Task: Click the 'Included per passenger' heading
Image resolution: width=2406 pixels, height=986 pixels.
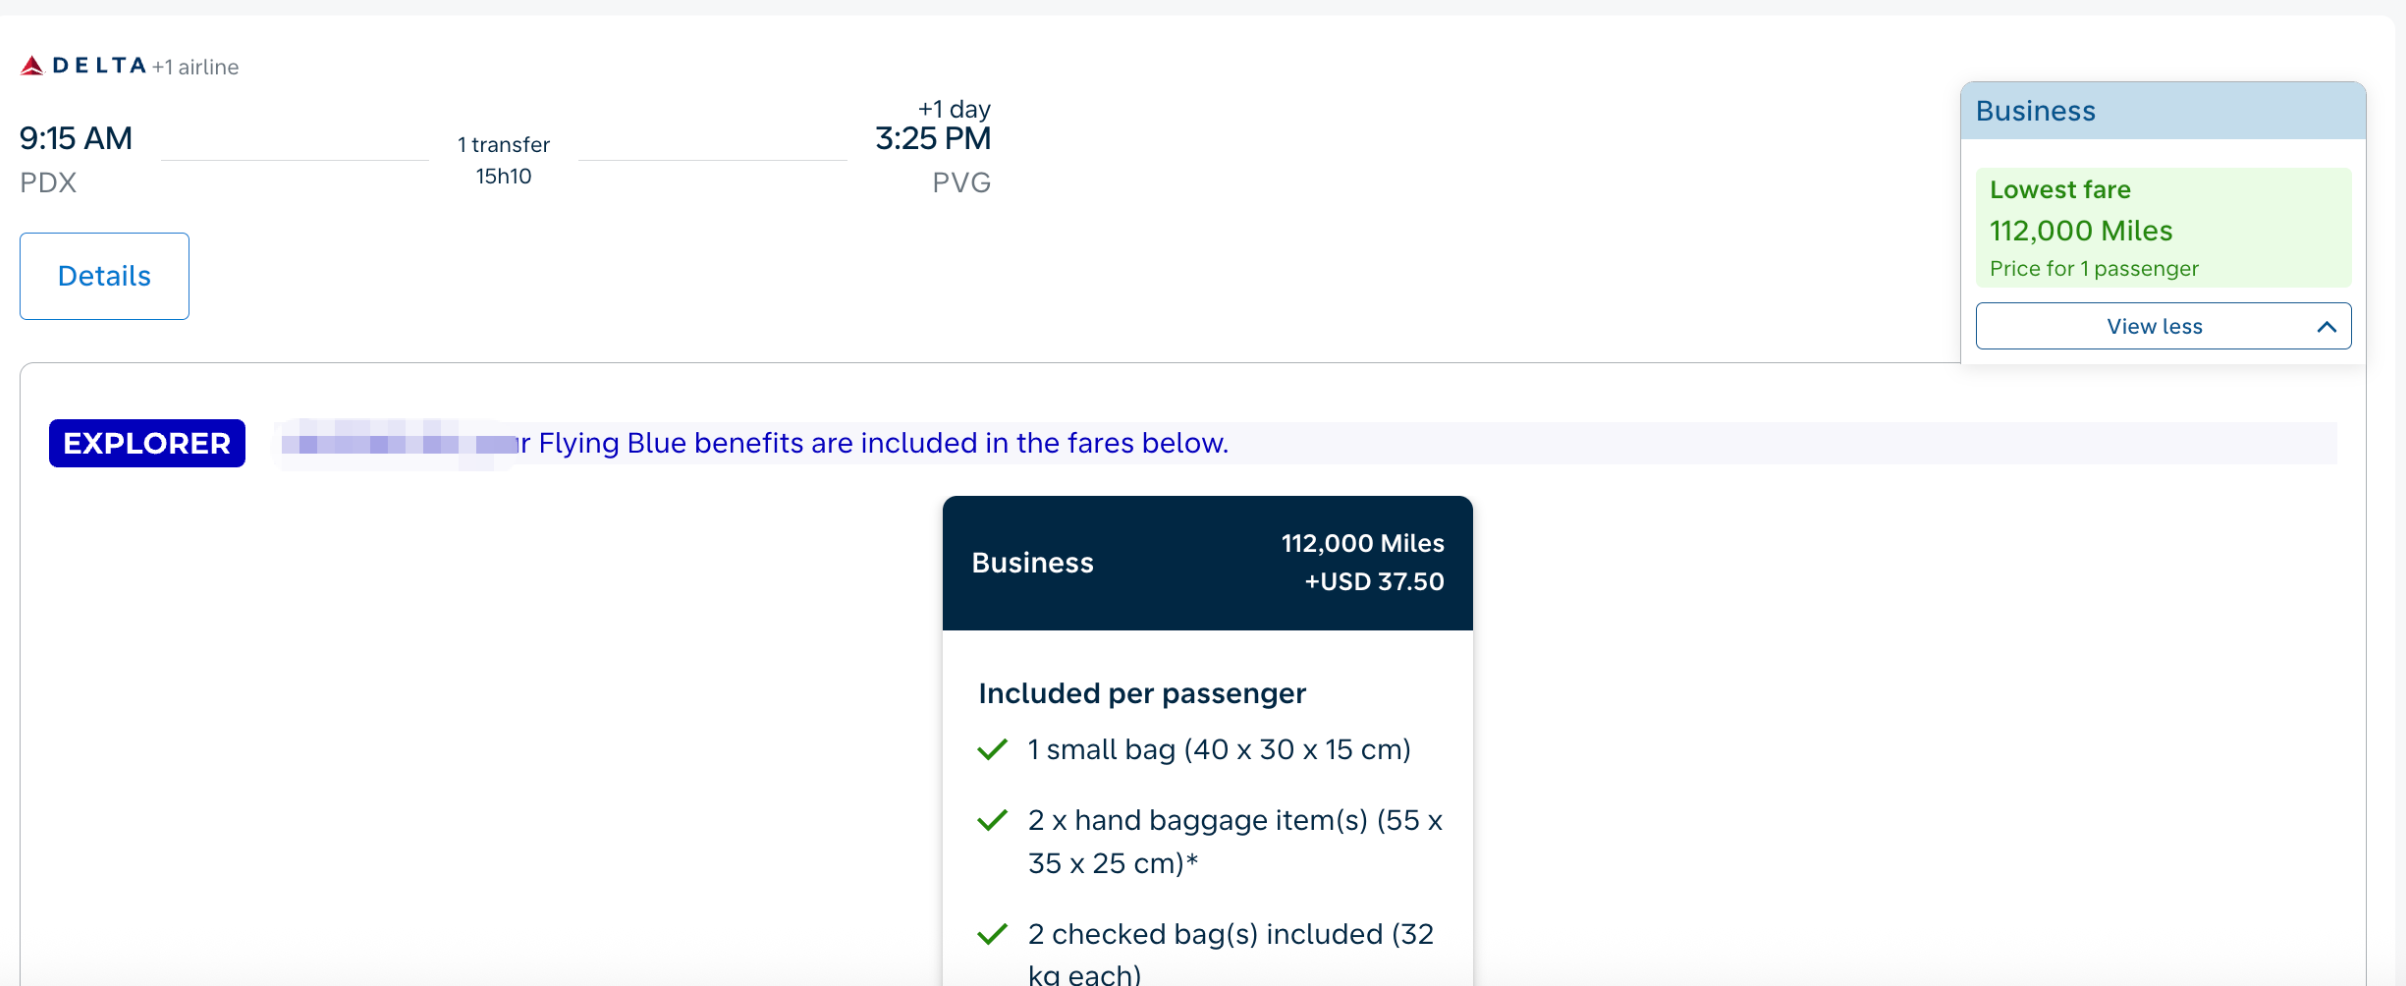Action: point(1141,693)
